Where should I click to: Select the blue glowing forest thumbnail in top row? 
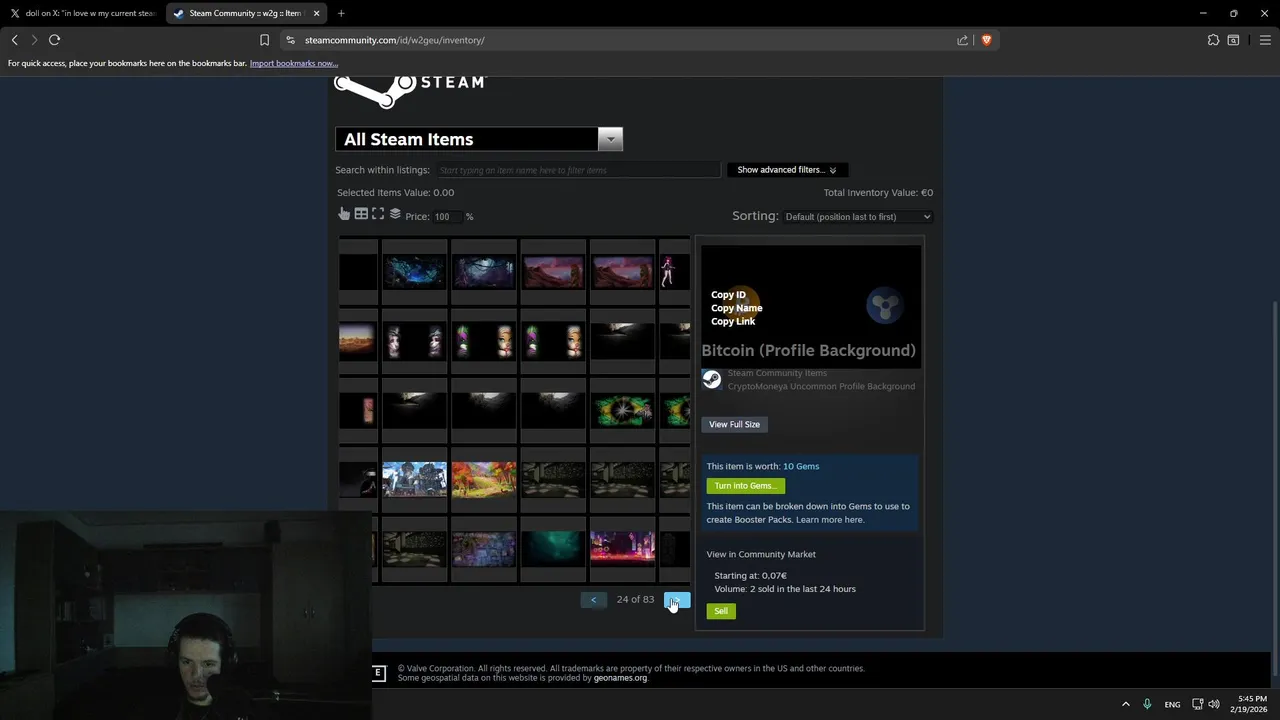tap(415, 271)
